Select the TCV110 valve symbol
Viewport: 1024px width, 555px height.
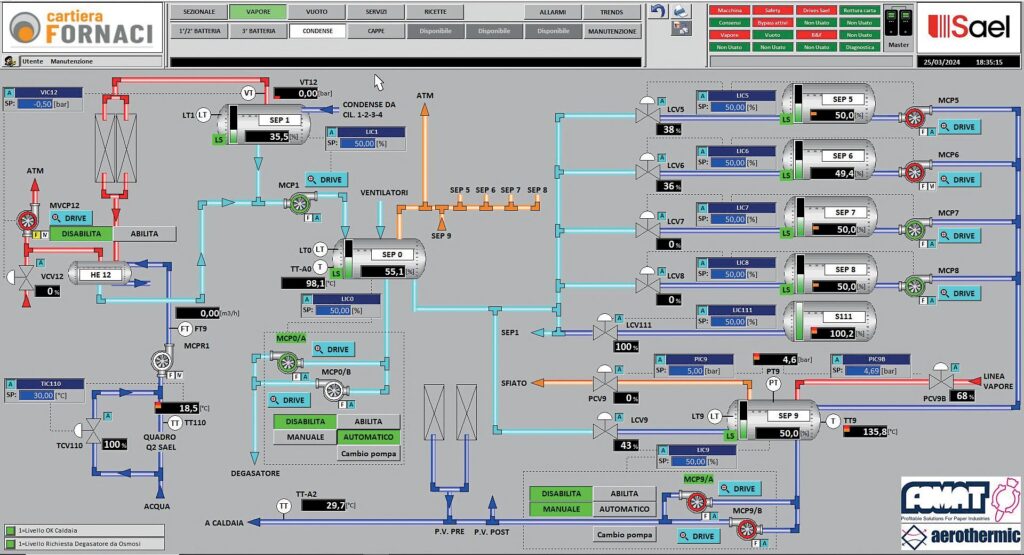click(91, 428)
